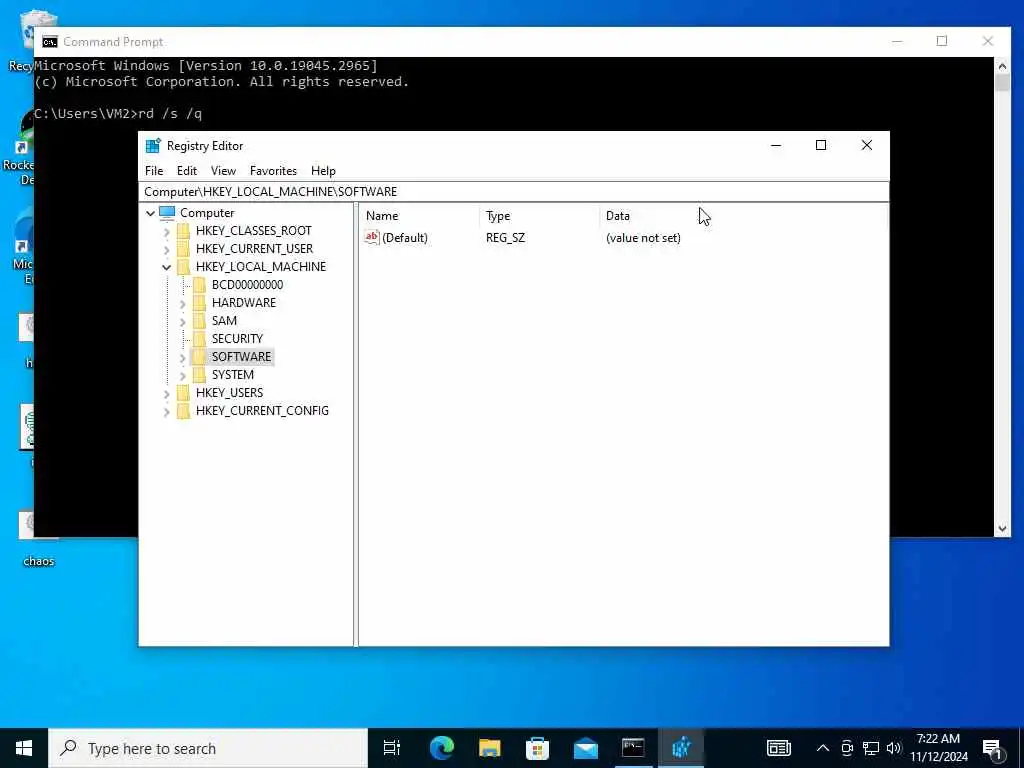Click the Registry Editor taskbar button
Screen dimensions: 1024x768
681,748
